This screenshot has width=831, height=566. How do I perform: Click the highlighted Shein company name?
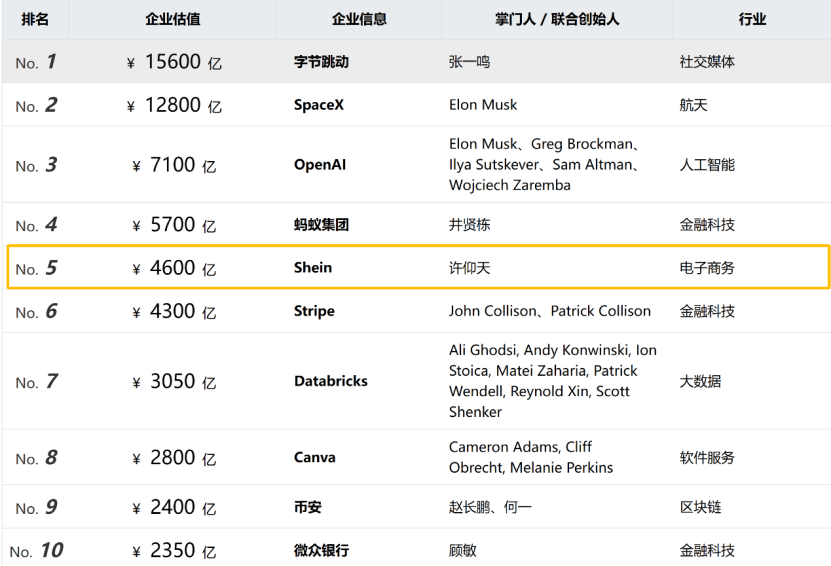313,268
